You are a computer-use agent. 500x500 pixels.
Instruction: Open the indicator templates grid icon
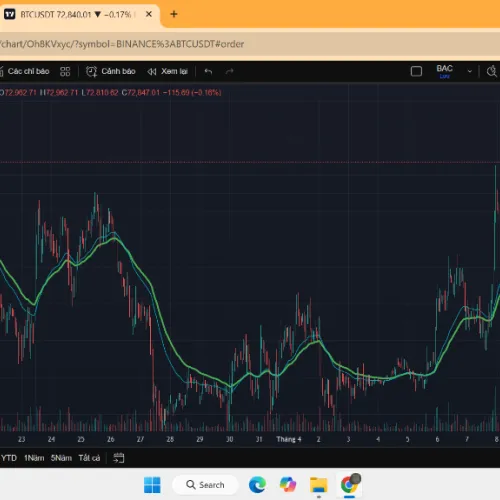click(x=65, y=71)
